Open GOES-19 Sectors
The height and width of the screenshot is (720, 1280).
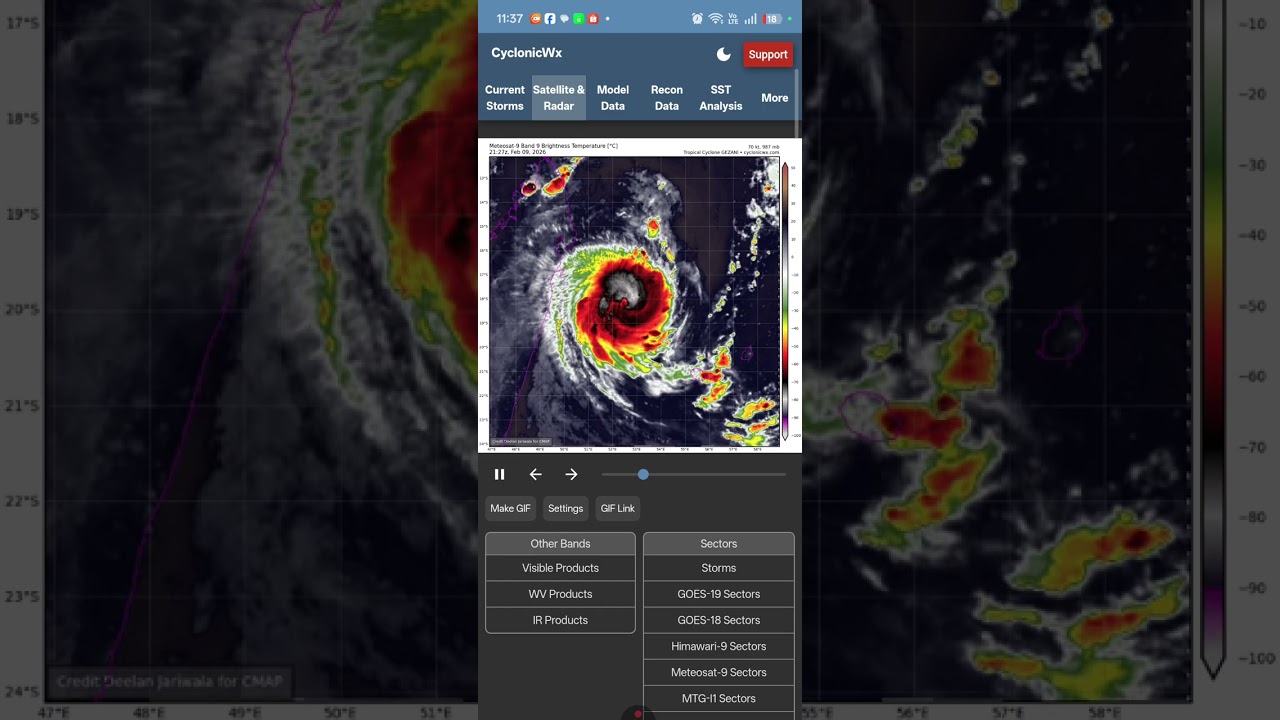point(719,594)
